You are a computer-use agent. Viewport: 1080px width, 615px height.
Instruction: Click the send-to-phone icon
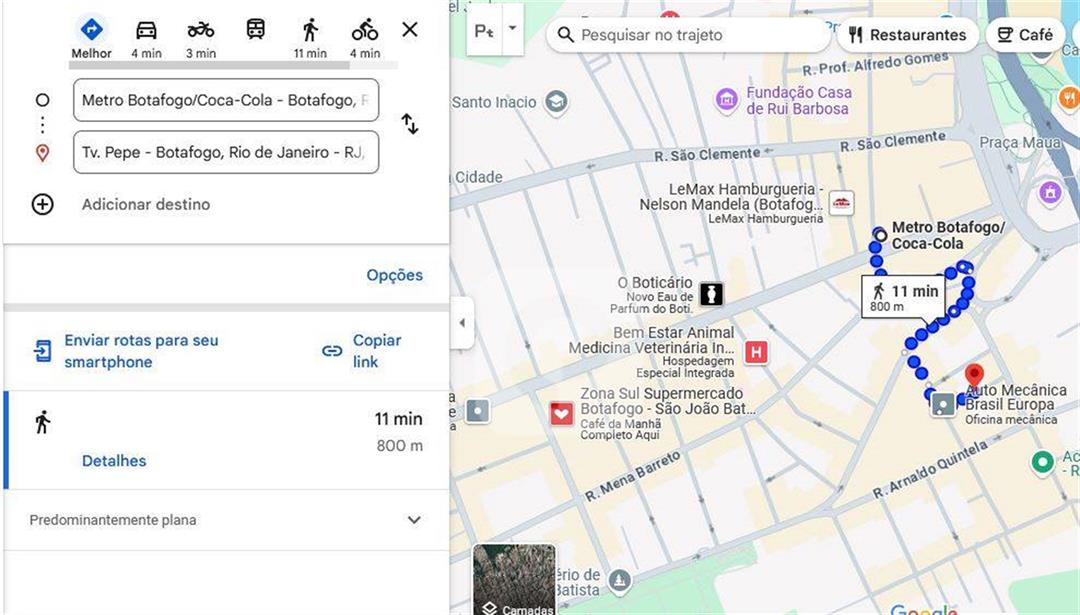click(43, 351)
